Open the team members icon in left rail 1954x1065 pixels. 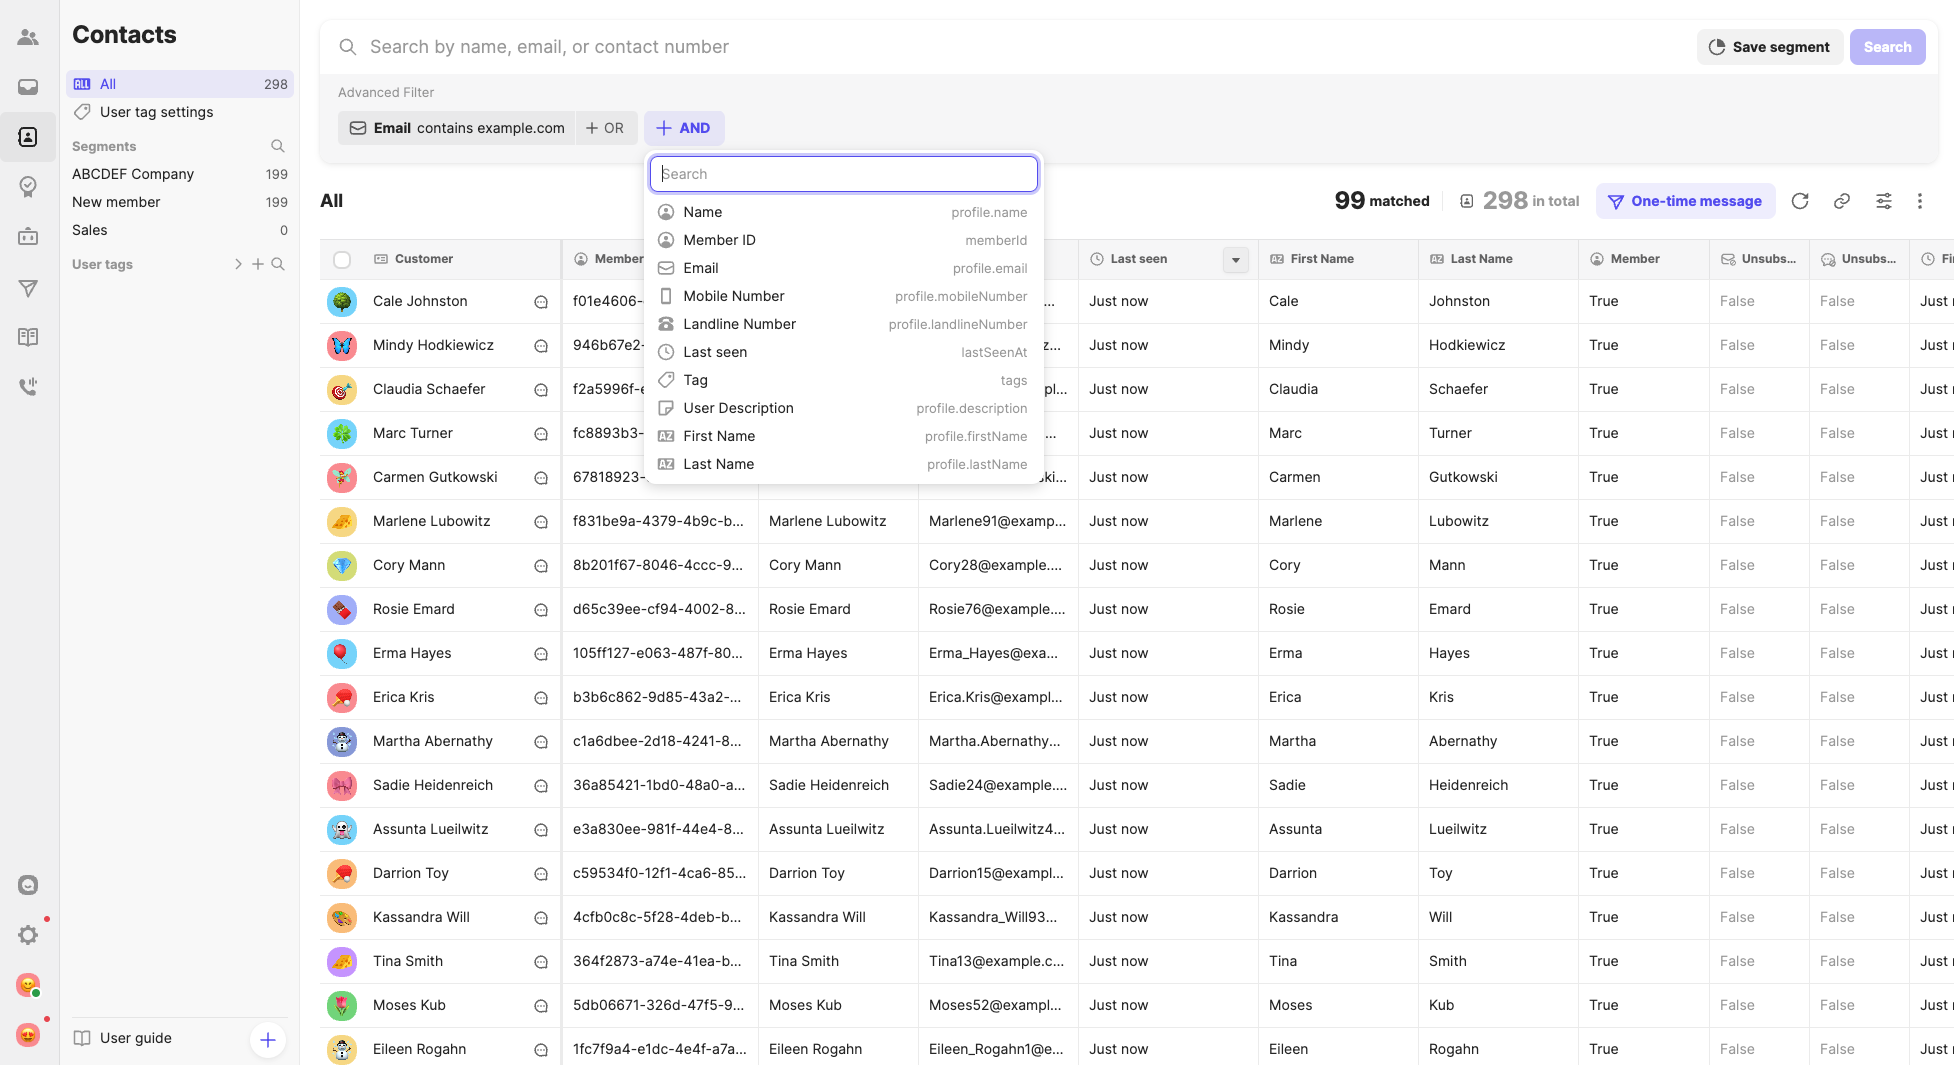coord(28,38)
